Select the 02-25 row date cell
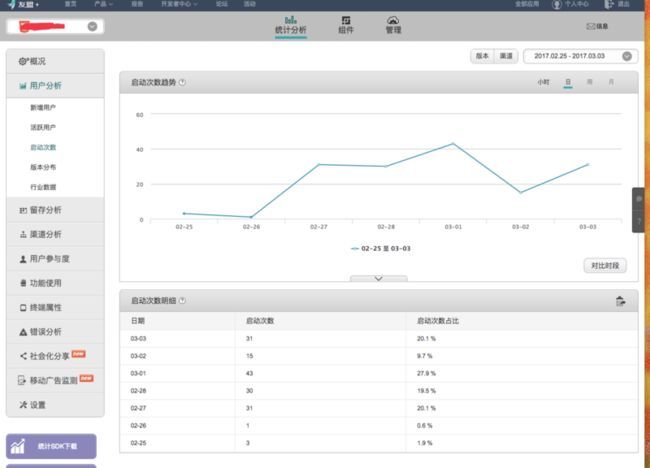This screenshot has height=468, width=650. pos(138,443)
